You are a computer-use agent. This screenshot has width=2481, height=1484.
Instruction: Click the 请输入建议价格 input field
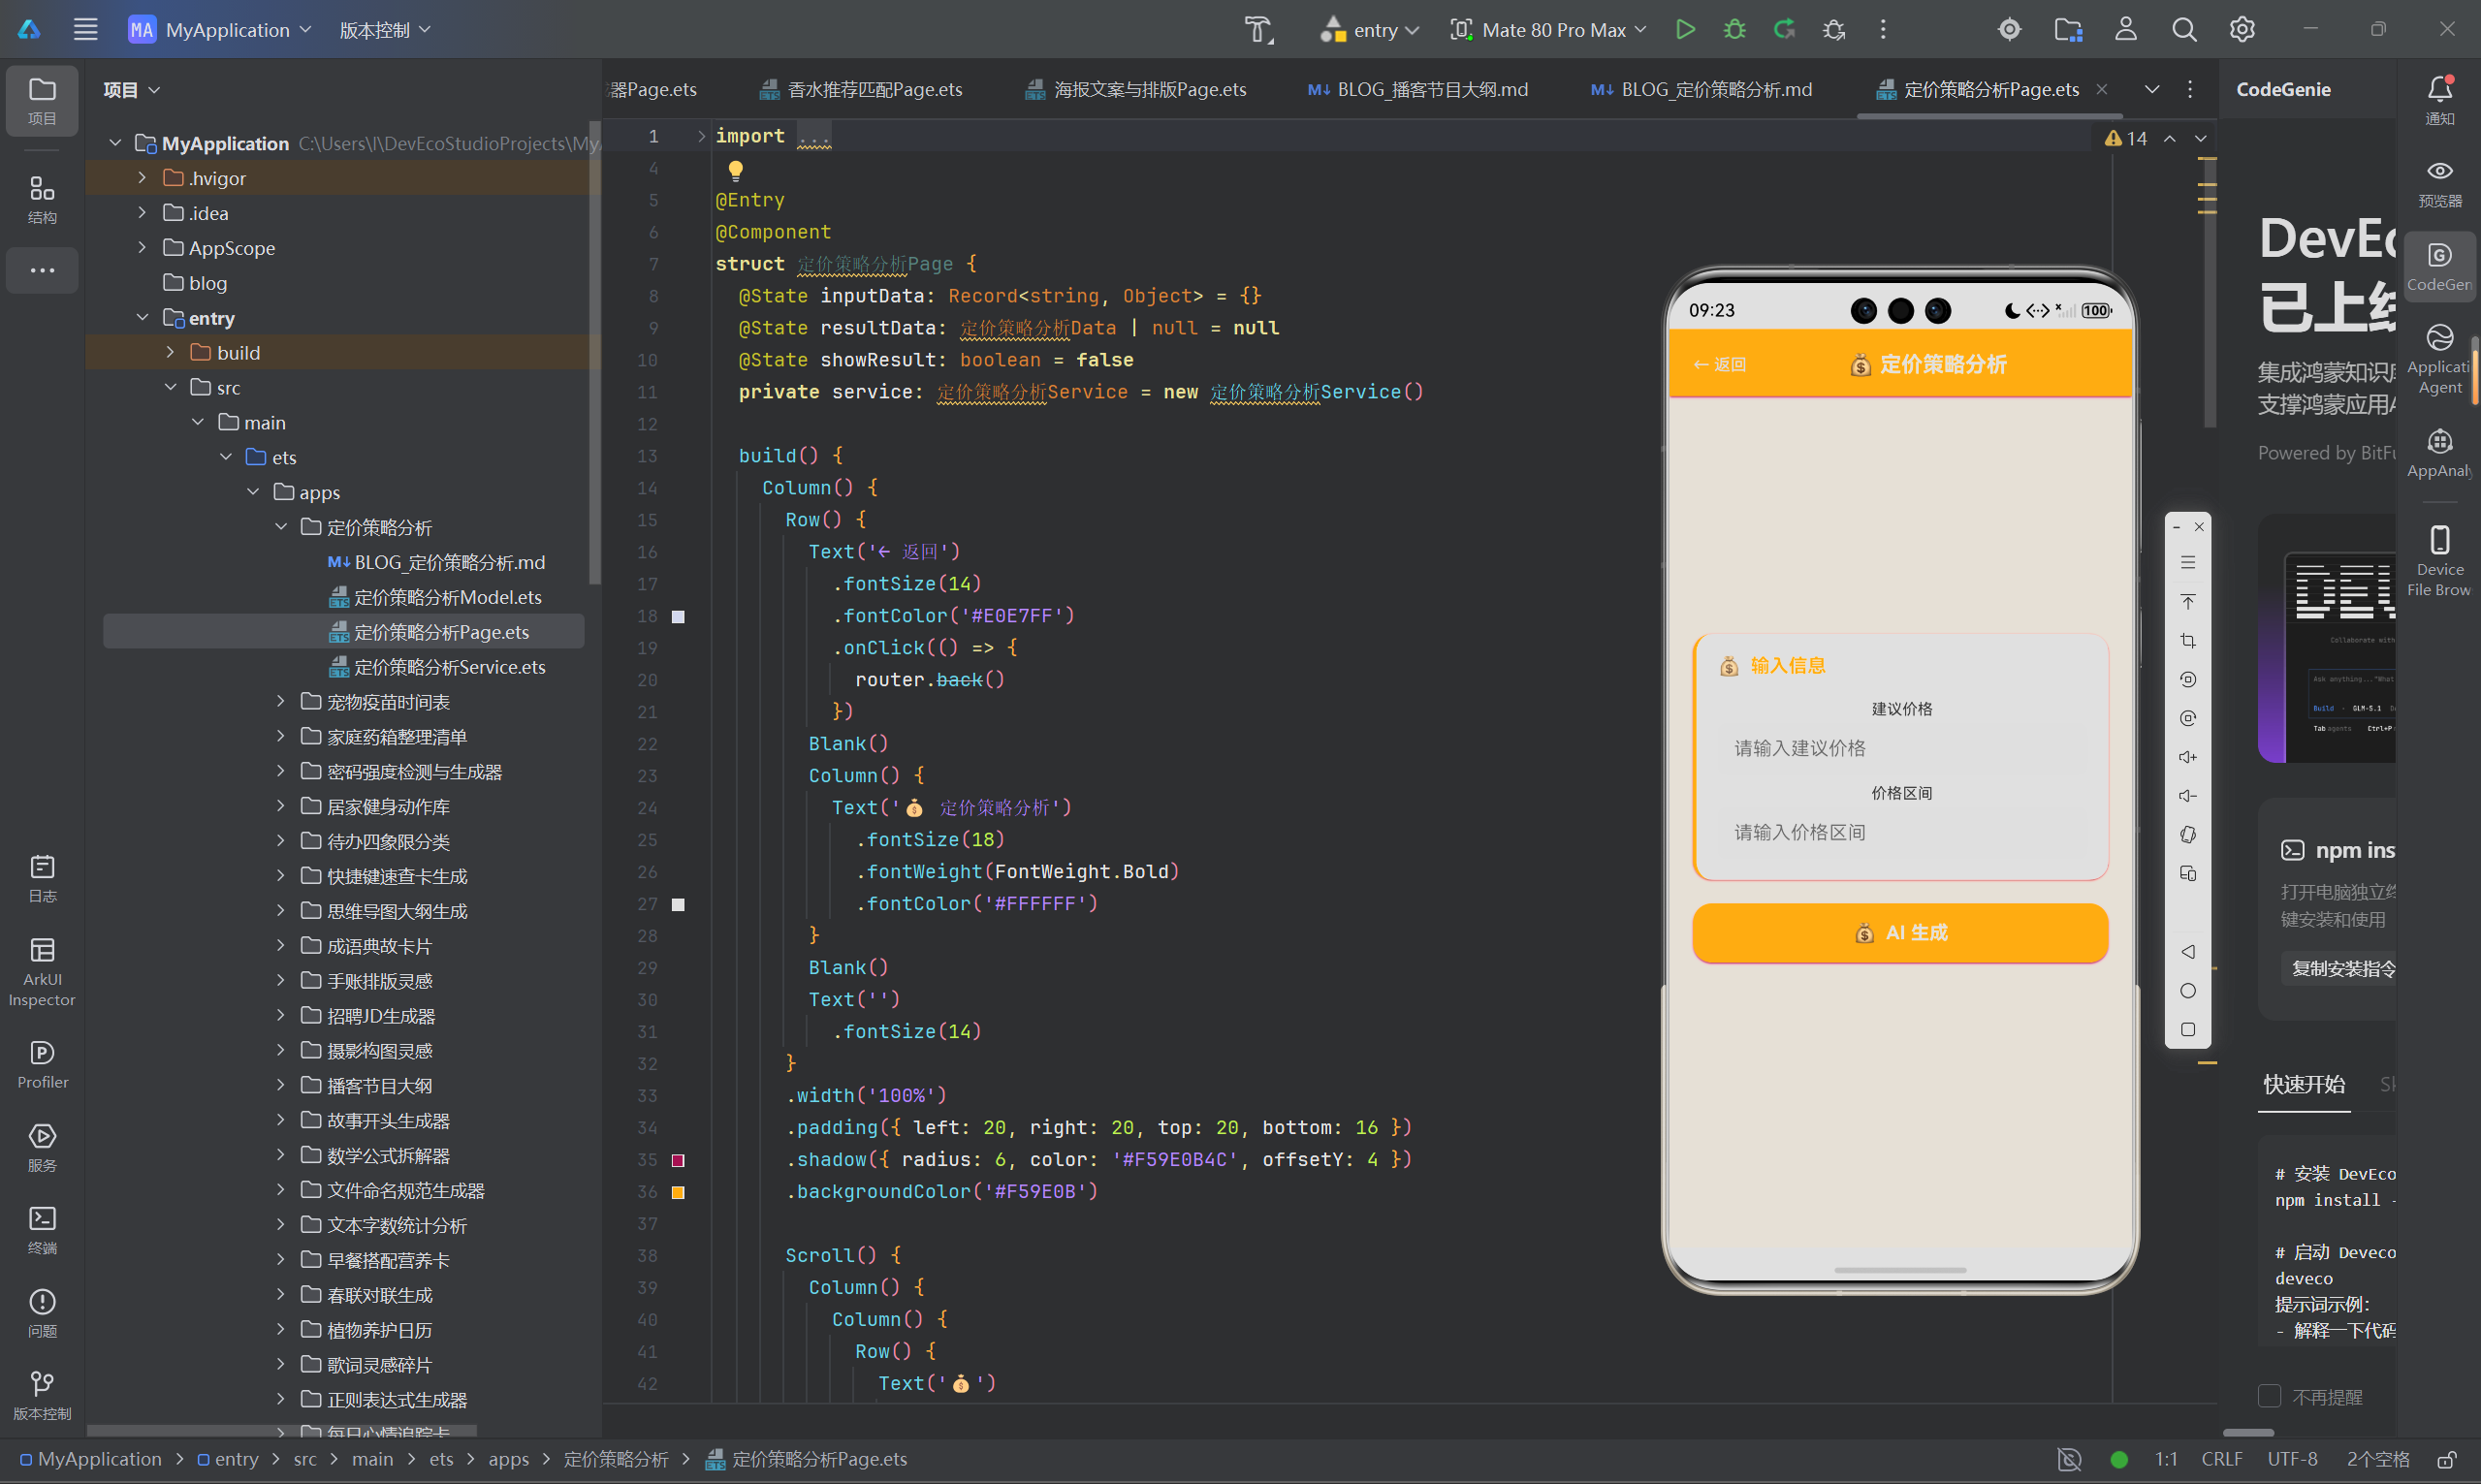[1900, 748]
